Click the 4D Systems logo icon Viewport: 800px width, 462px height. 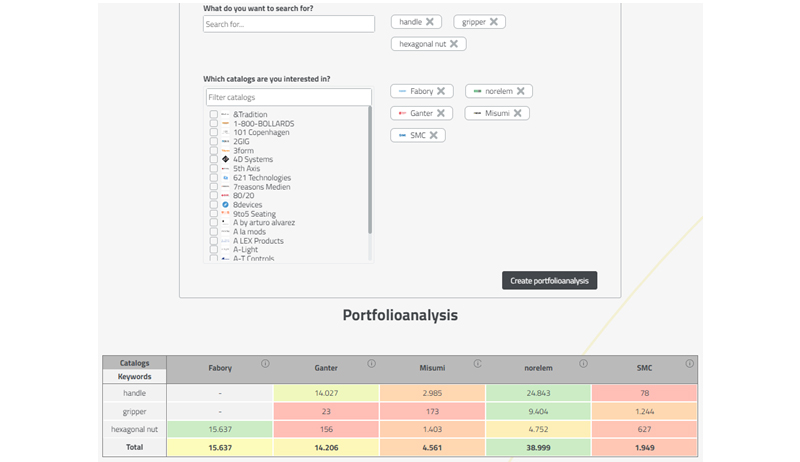tap(225, 160)
